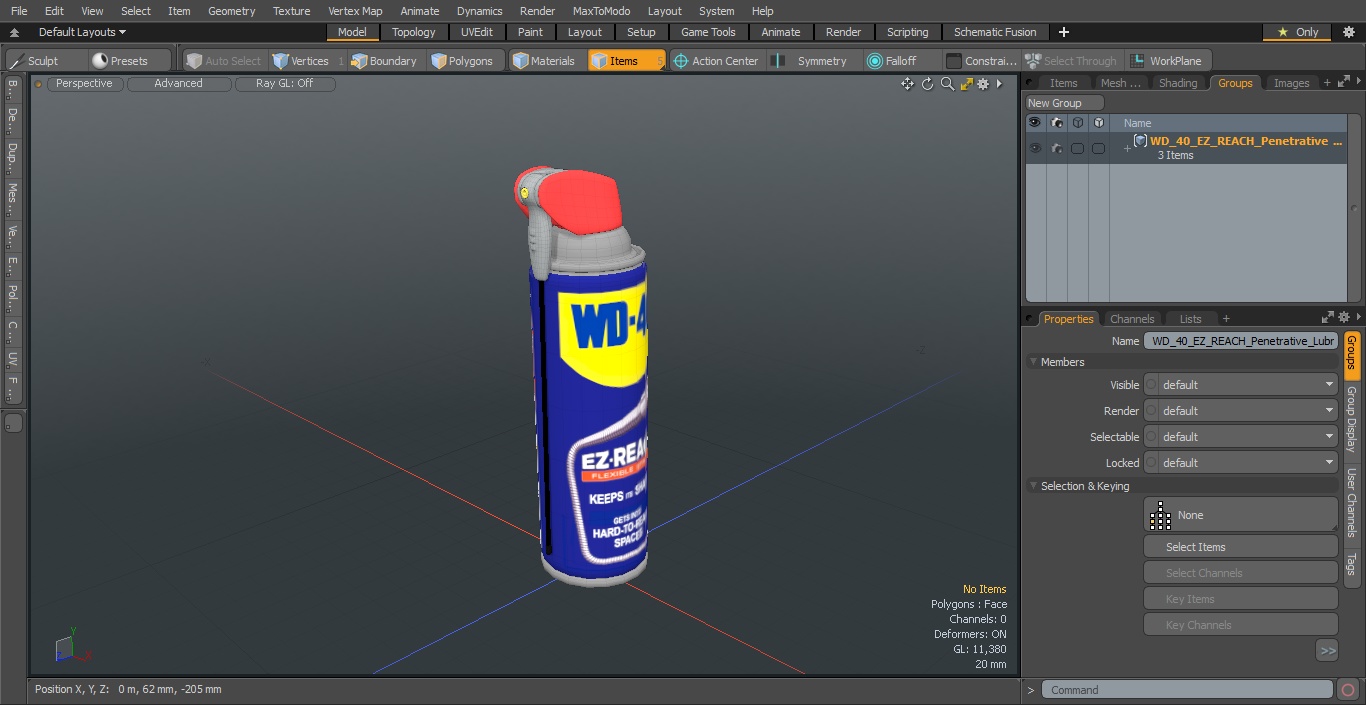Image resolution: width=1366 pixels, height=705 pixels.
Task: Click the selection set icon beside None
Action: pos(1160,515)
